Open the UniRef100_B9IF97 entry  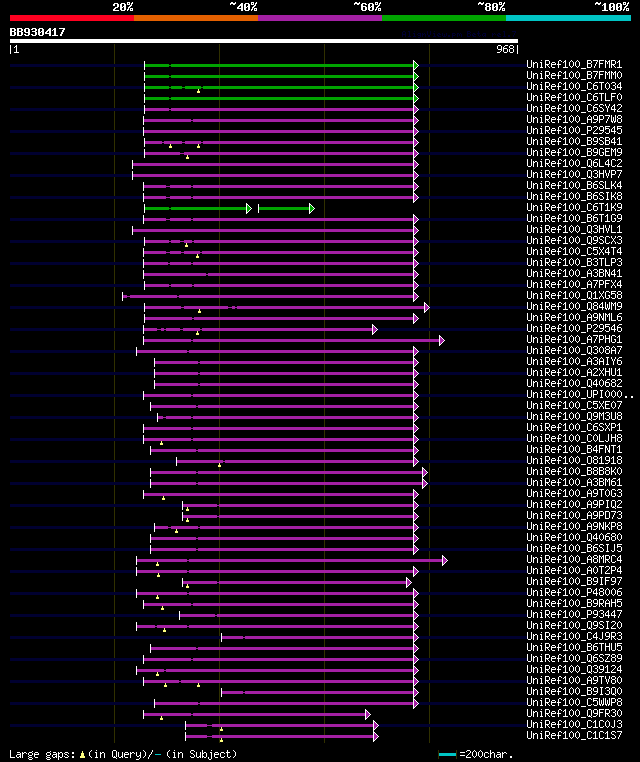pyautogui.click(x=574, y=582)
